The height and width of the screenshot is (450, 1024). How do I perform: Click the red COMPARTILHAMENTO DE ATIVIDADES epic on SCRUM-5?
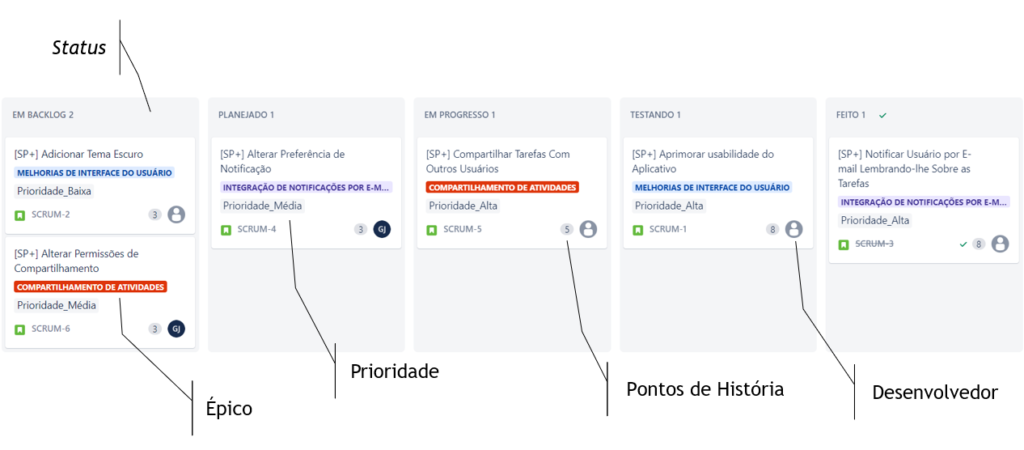pos(502,187)
